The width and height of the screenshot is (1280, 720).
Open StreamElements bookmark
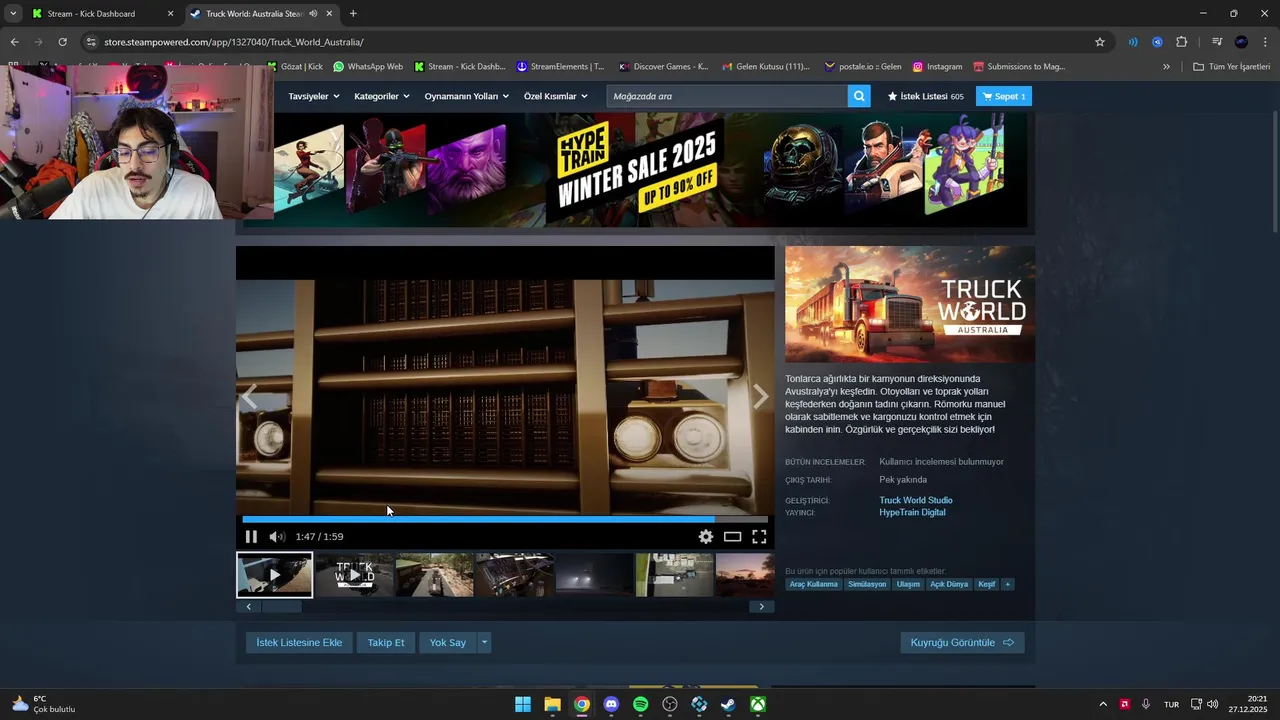click(x=560, y=67)
